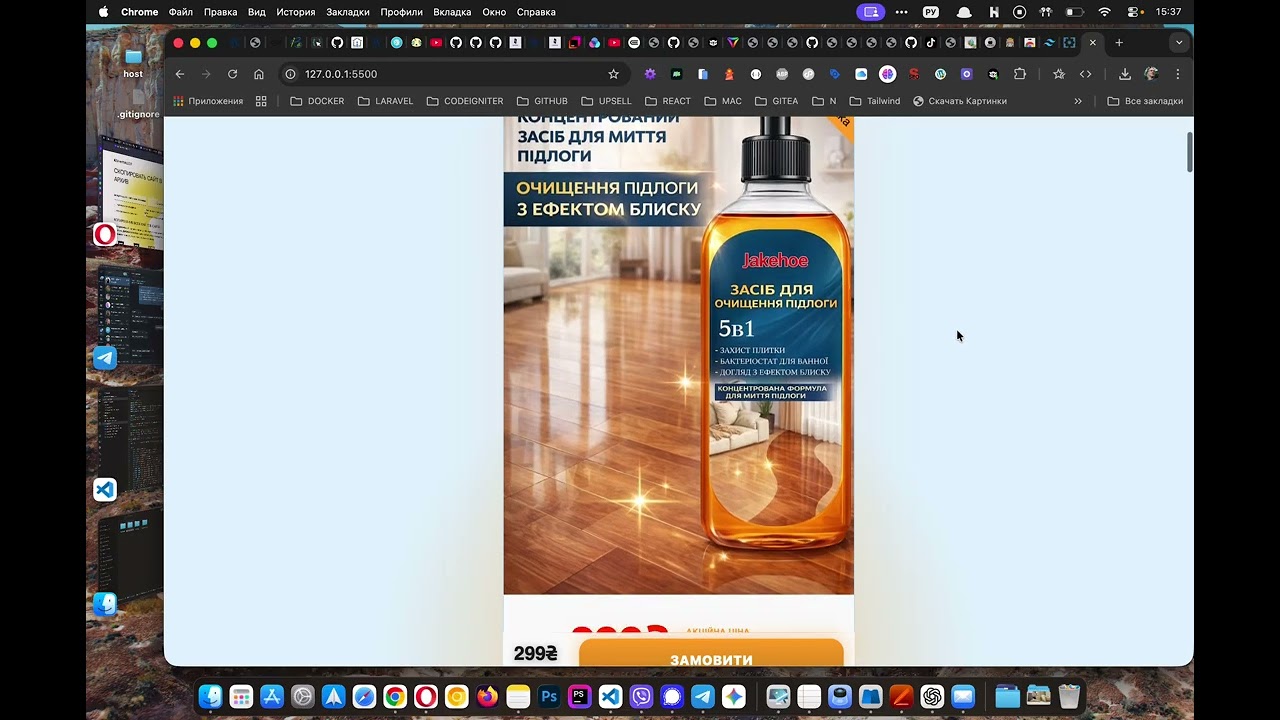Open the История menu
The image size is (1280, 720).
coord(296,12)
